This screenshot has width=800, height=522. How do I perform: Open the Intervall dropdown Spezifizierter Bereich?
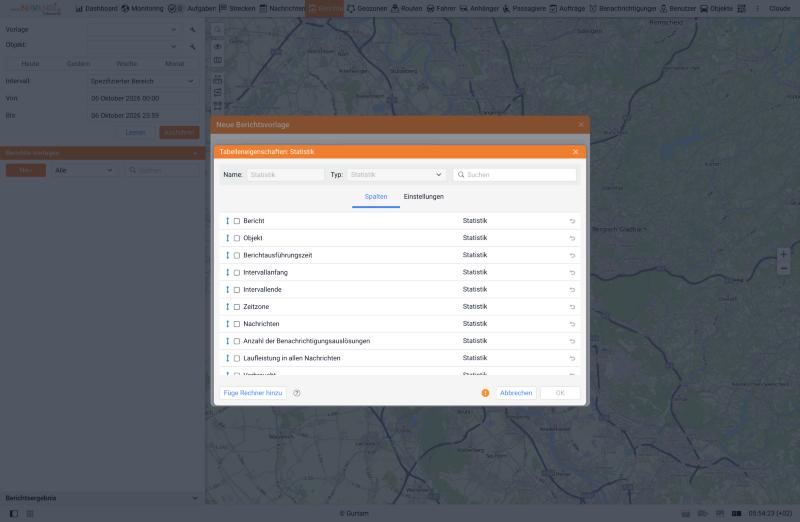pyautogui.click(x=142, y=81)
